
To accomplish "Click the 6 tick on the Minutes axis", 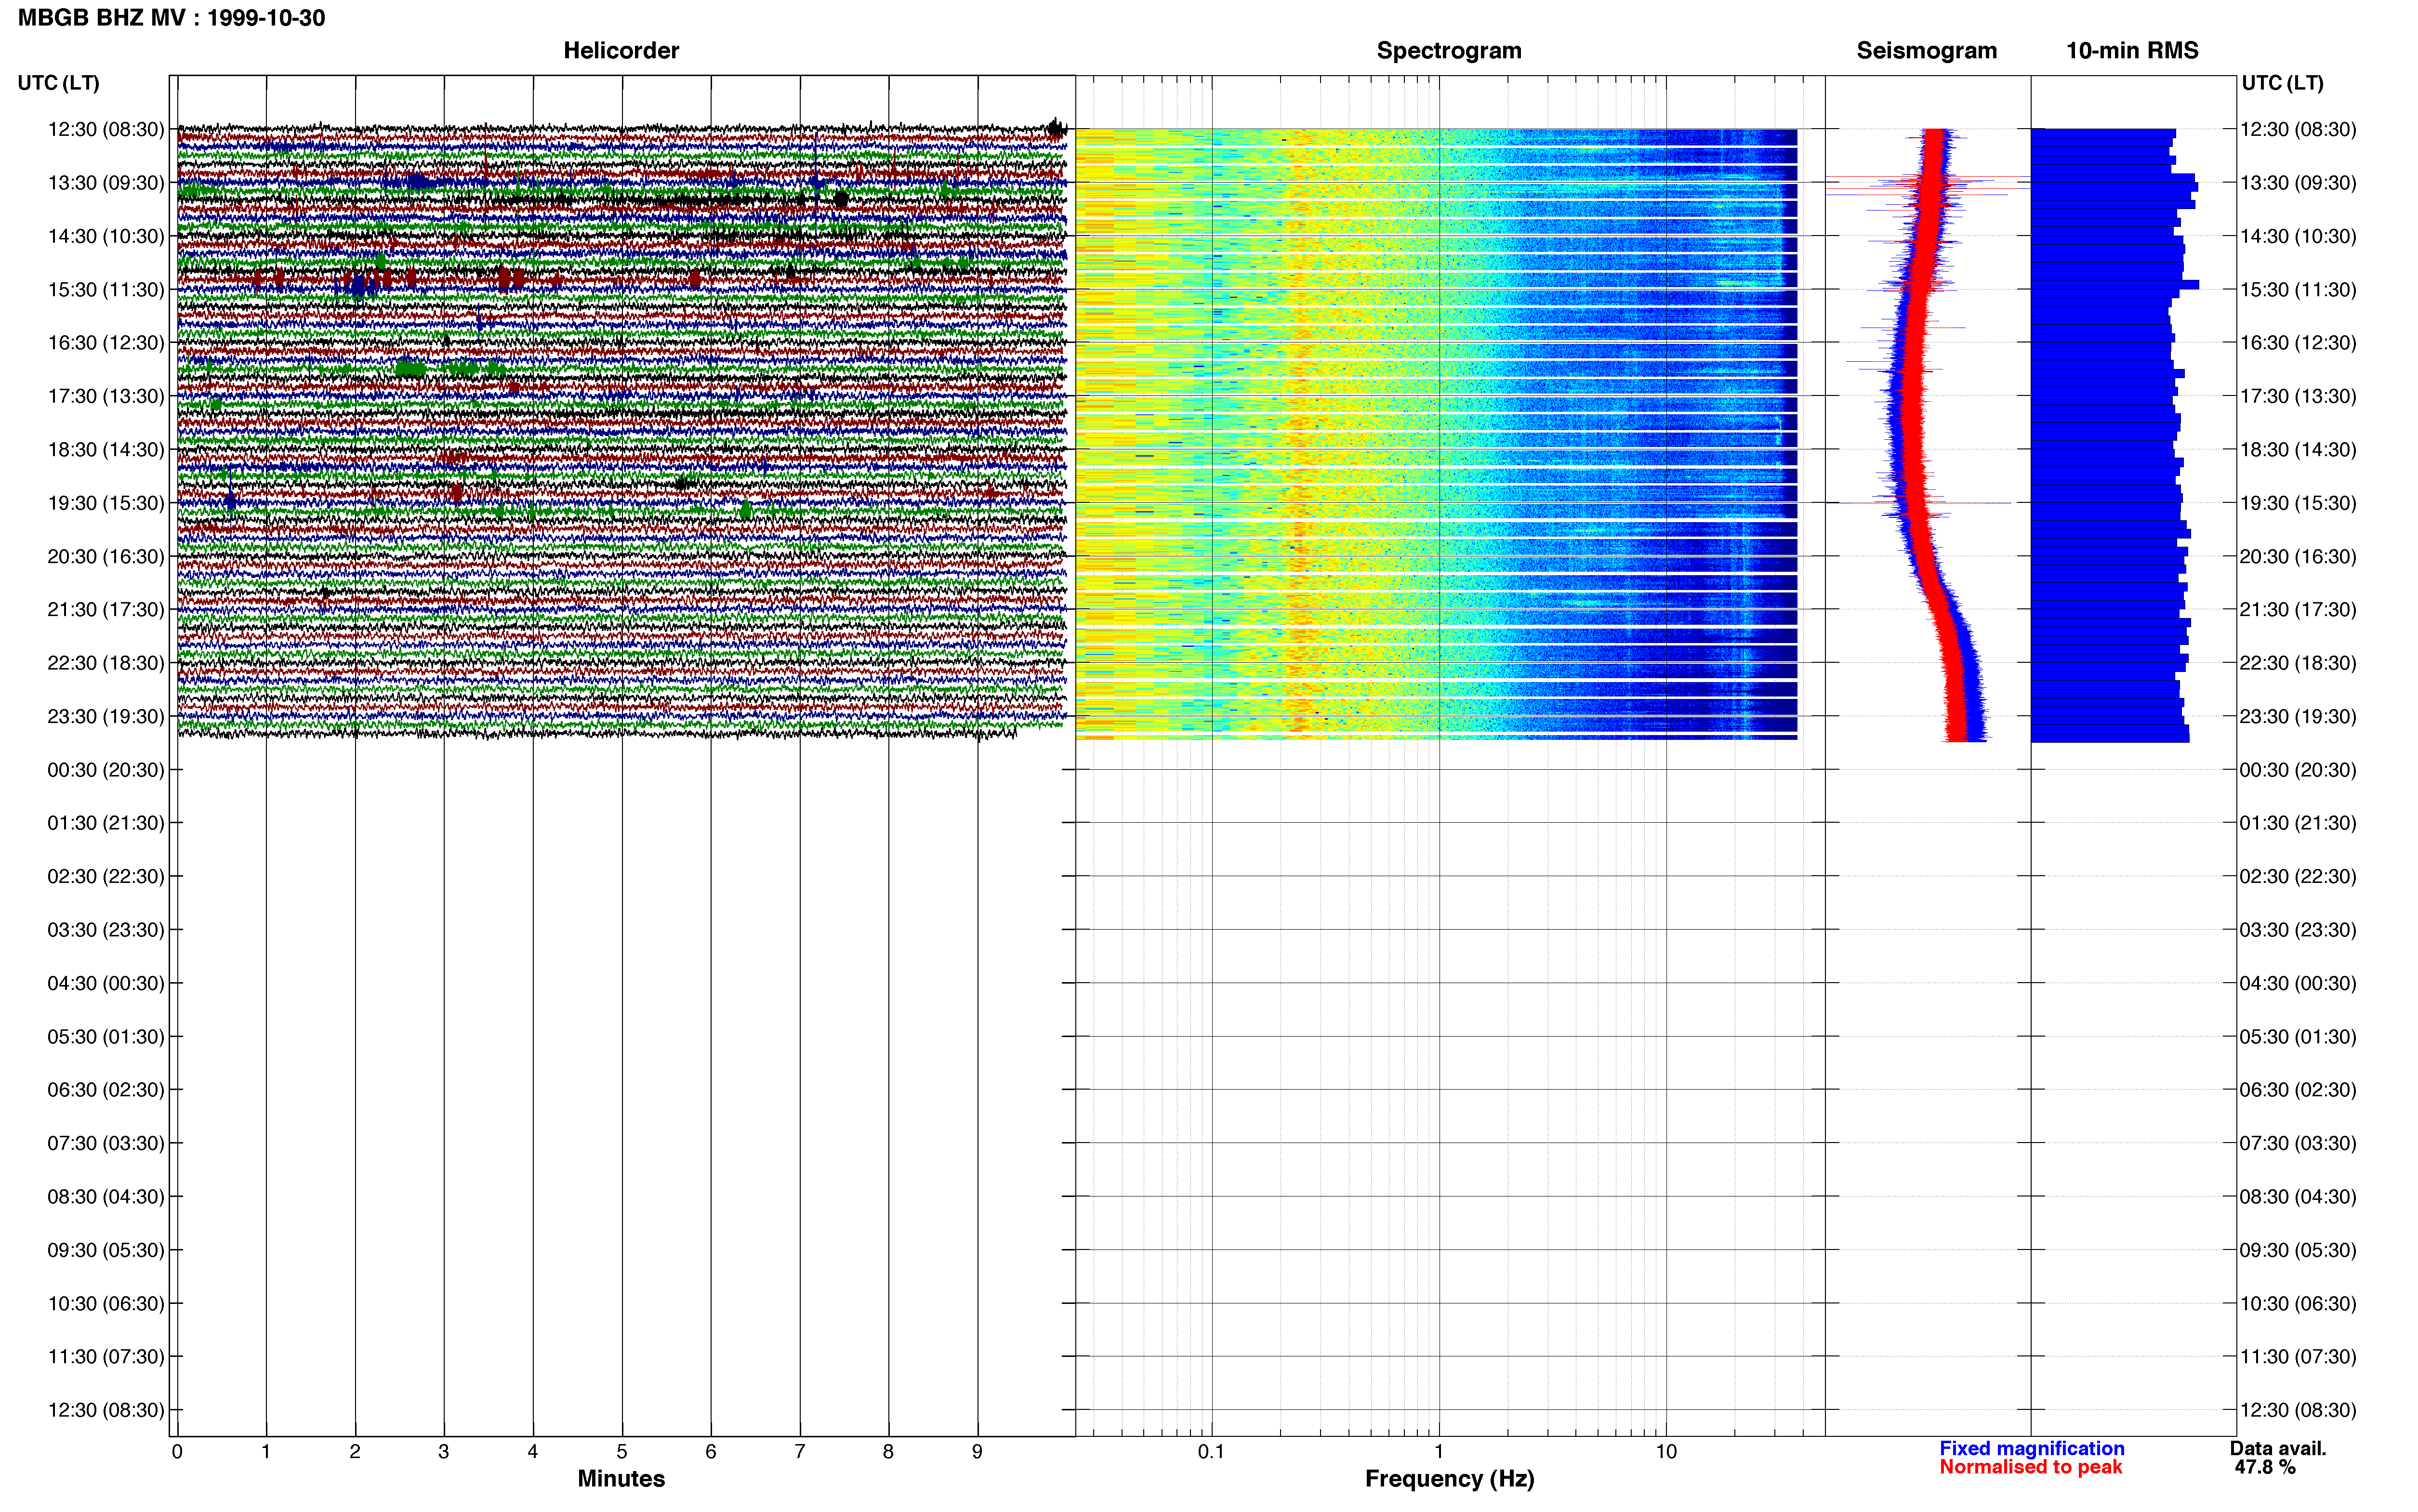I will (711, 1451).
